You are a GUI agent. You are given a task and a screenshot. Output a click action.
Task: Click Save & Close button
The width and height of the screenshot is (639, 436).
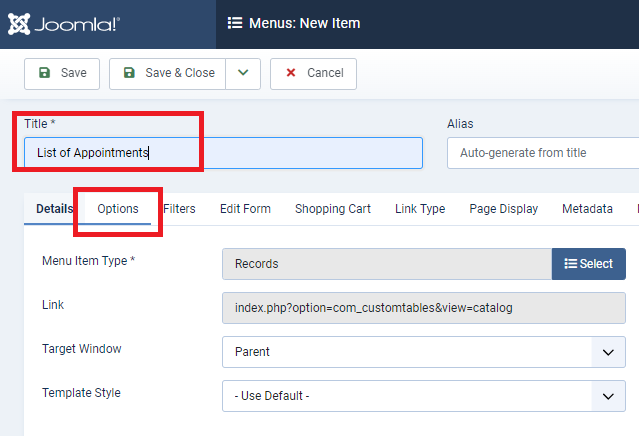click(x=168, y=73)
